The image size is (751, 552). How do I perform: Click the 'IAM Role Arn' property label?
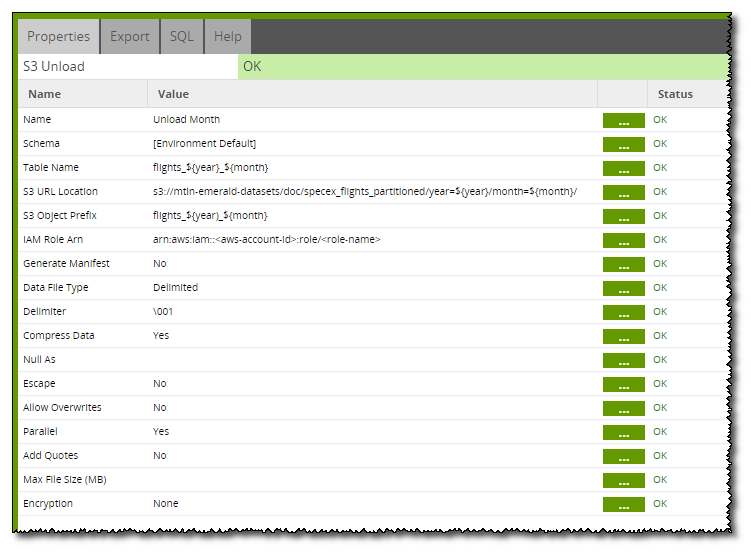(53, 239)
